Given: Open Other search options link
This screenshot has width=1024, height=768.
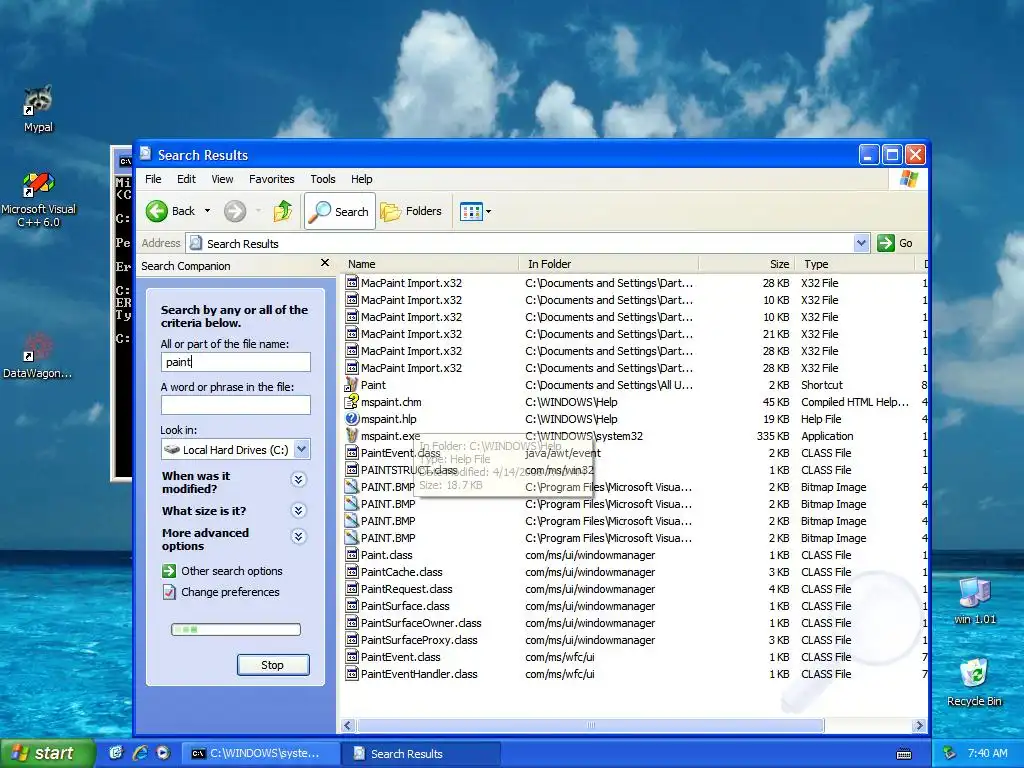Looking at the screenshot, I should [232, 571].
